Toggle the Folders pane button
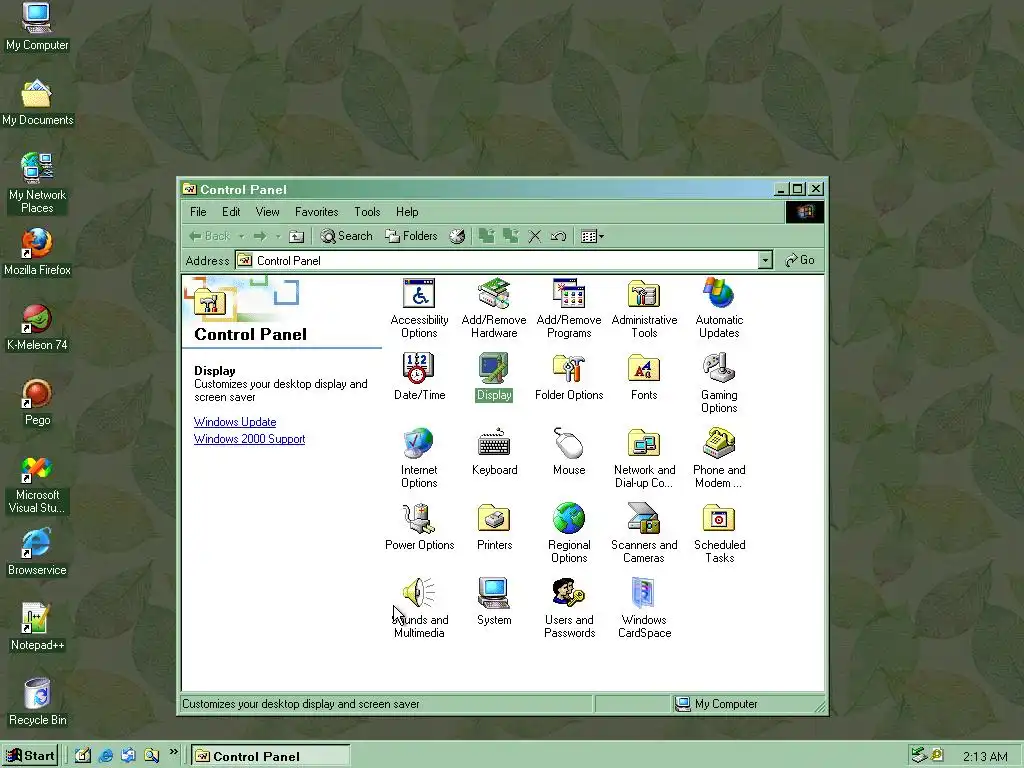This screenshot has height=768, width=1024. [411, 236]
